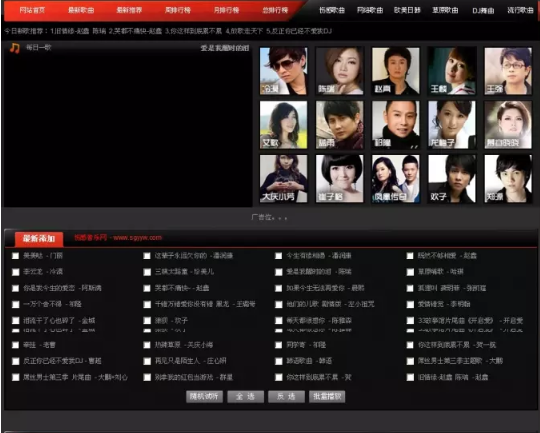Open the 大庆小芳 artist thumbnail
Screen dimensions: 540x433
(x=283, y=178)
